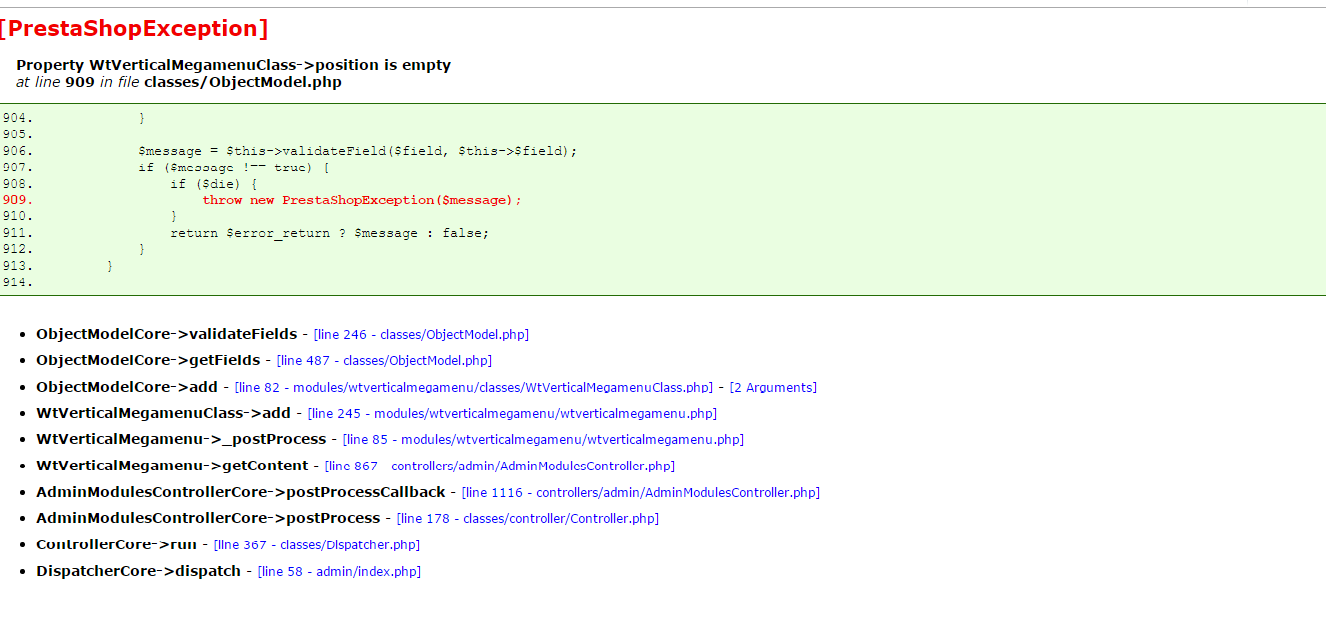
Task: Click the 'WtVerticalMegamenuClass->add' trace entry
Action: tap(163, 413)
